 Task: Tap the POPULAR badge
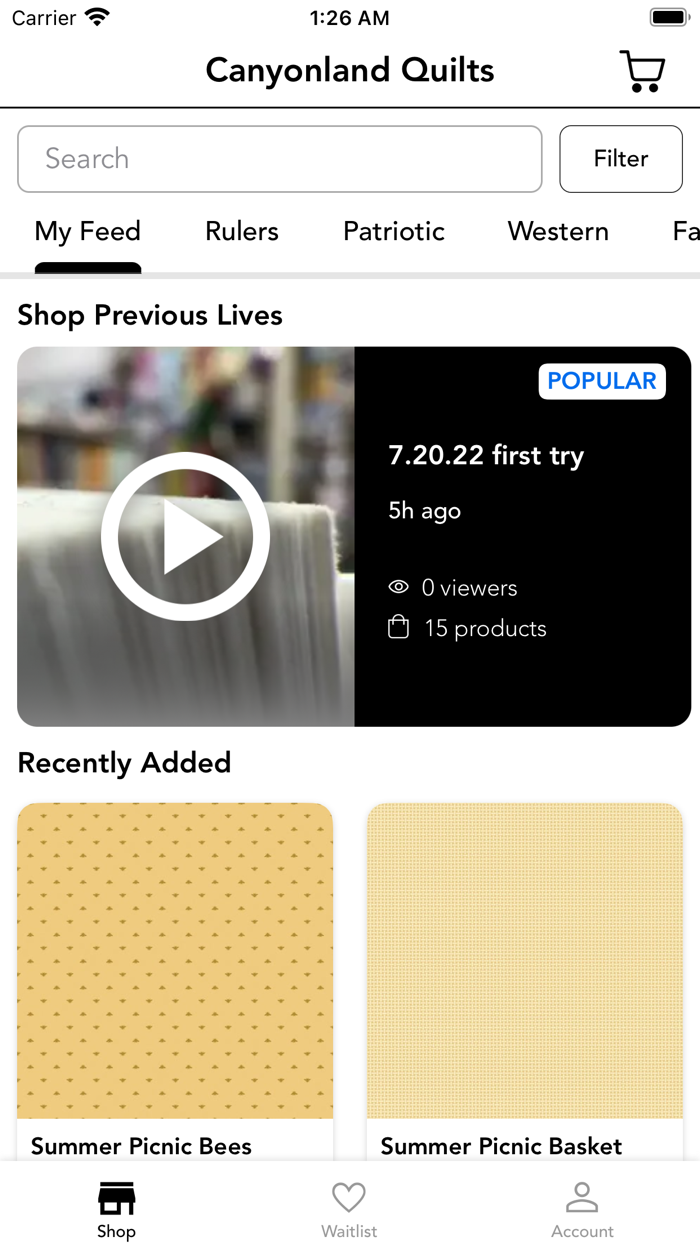(x=602, y=381)
